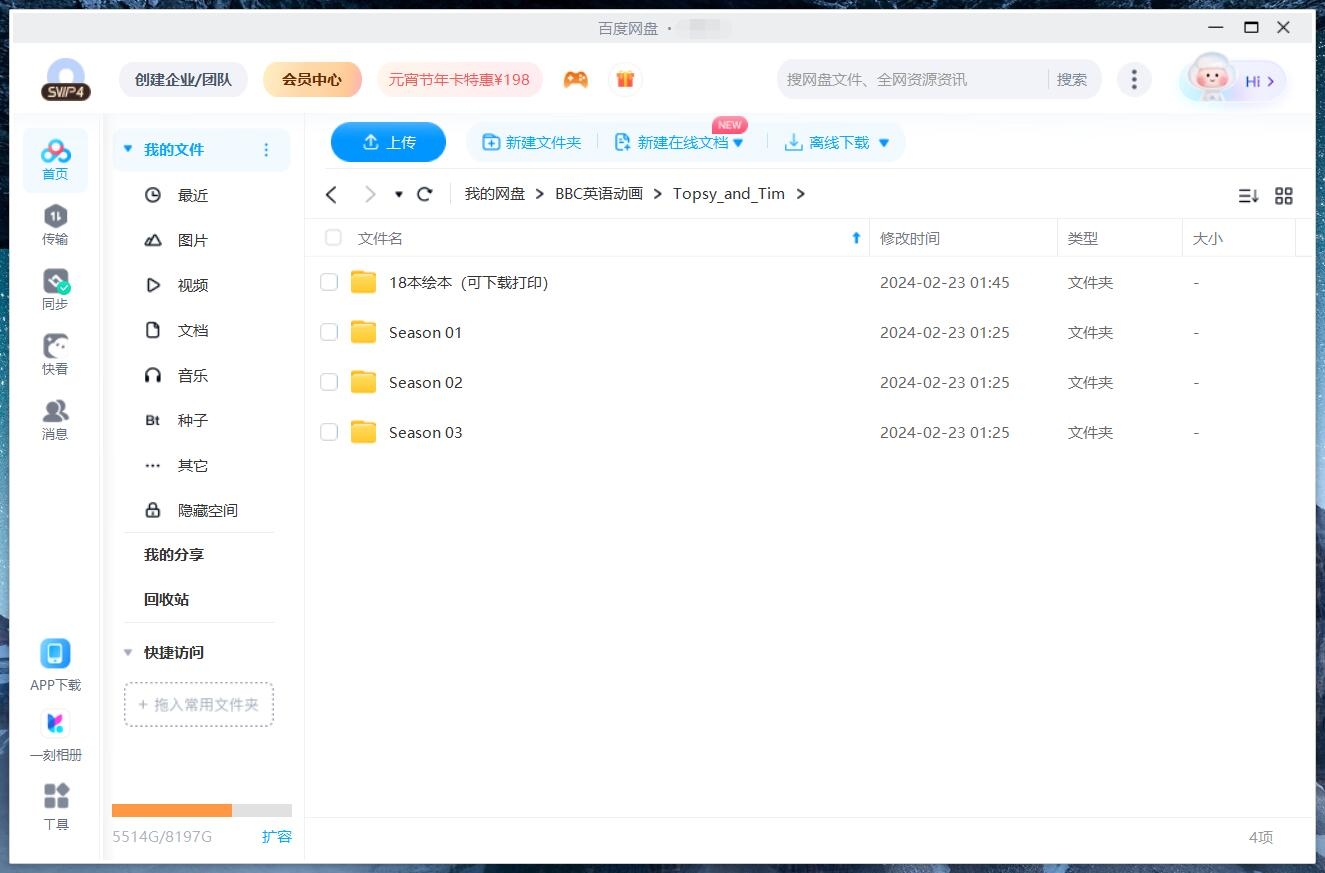Viewport: 1325px width, 873px height.
Task: Open Recycle Bin (回收站) in the sidebar
Action: point(166,599)
